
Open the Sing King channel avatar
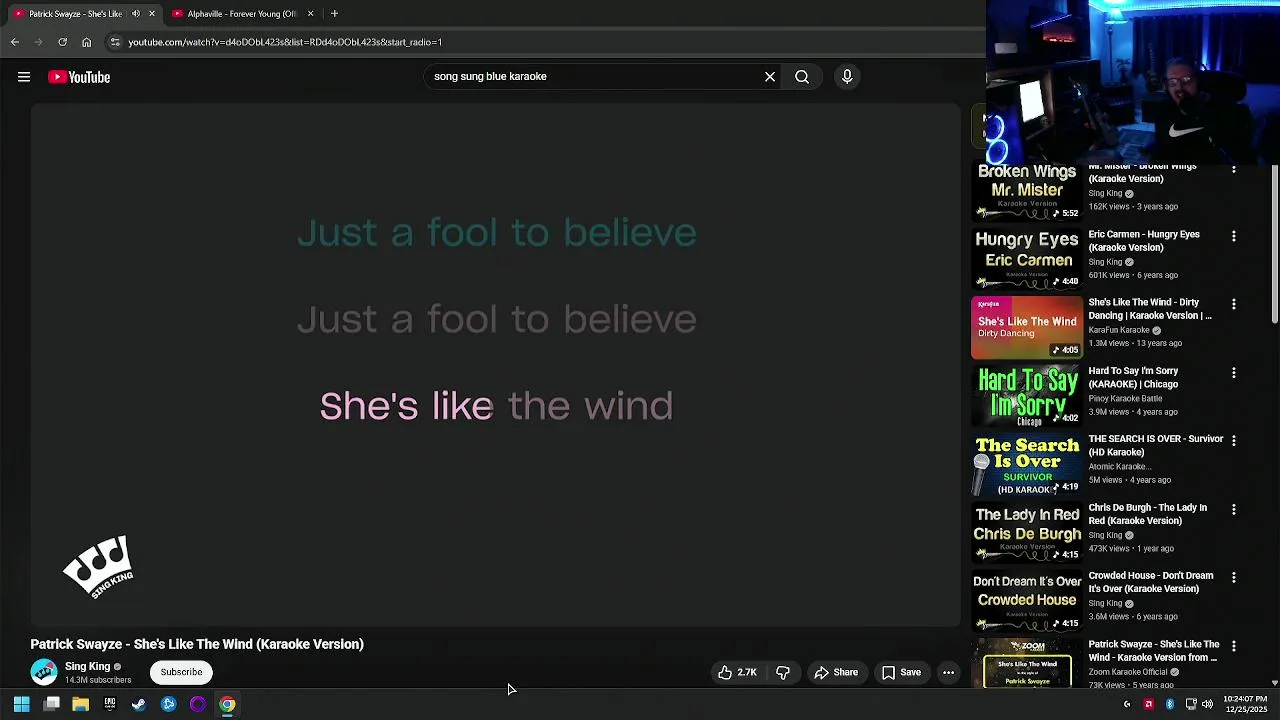click(43, 672)
